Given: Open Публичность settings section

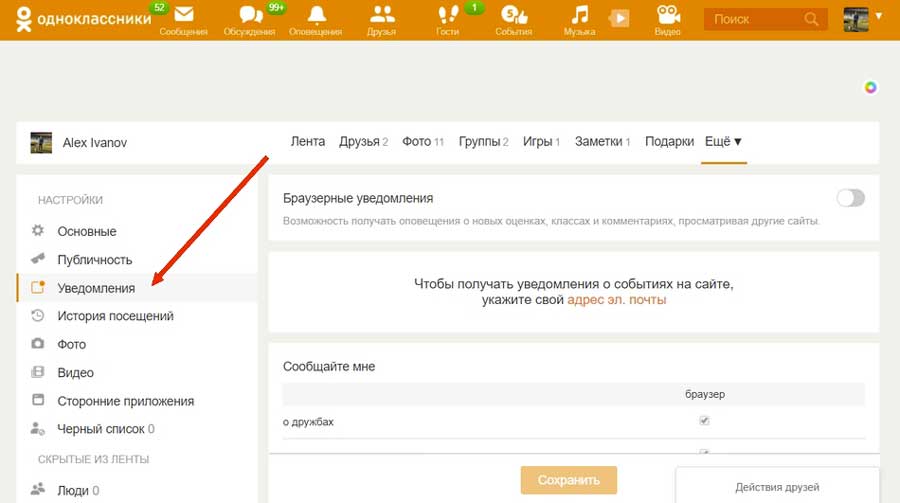Looking at the screenshot, I should point(95,260).
